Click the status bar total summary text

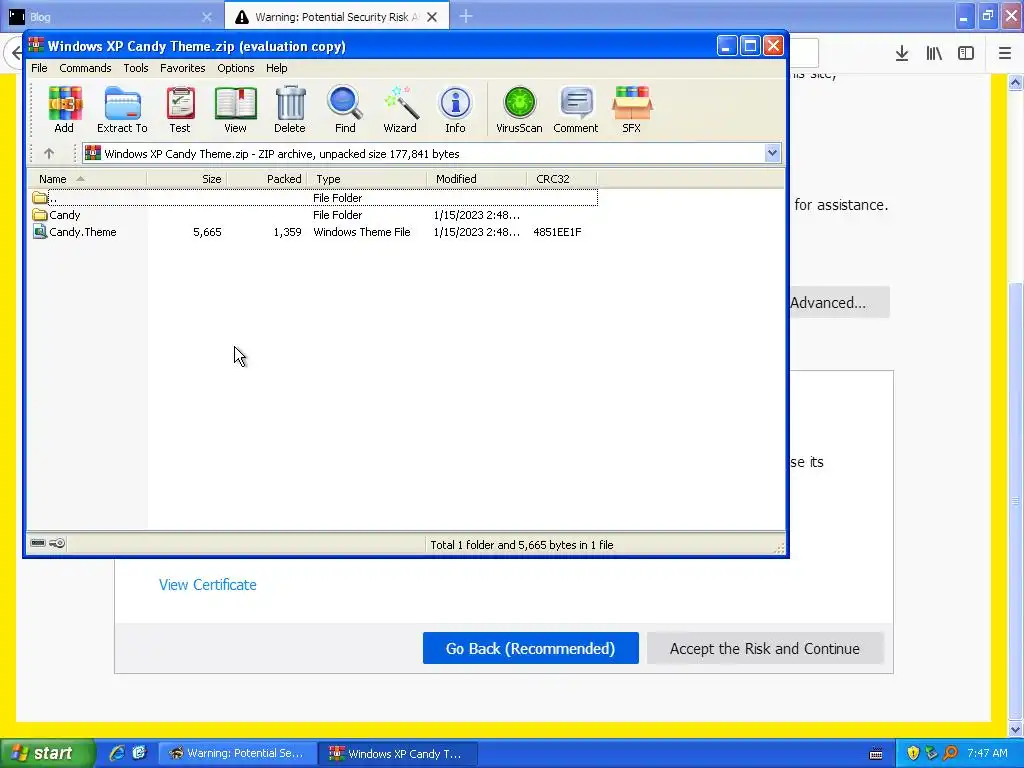522,545
